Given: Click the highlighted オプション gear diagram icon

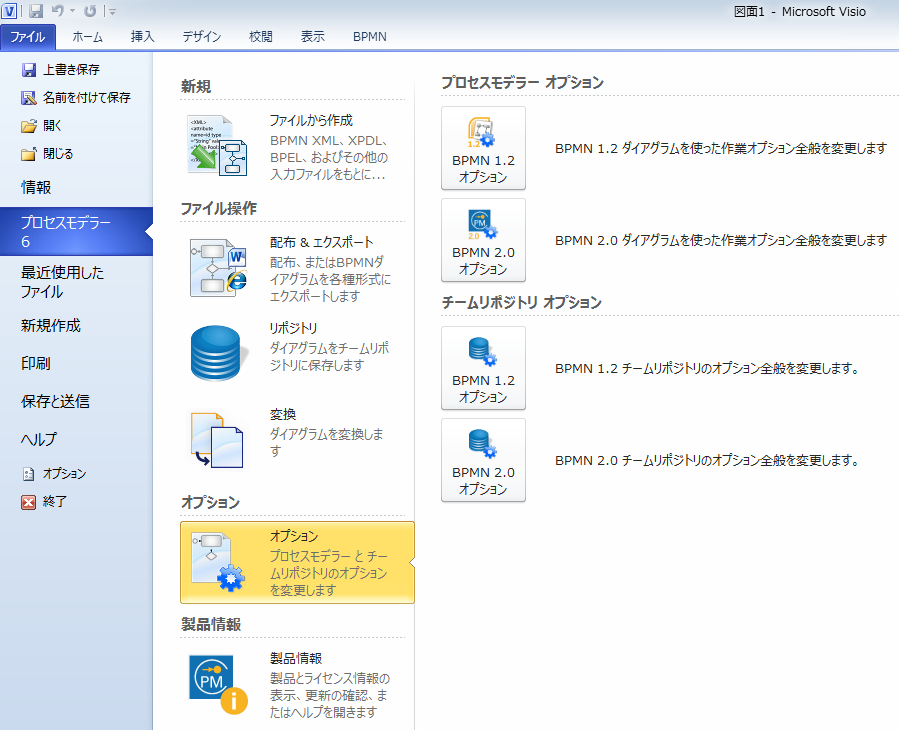Looking at the screenshot, I should [x=218, y=562].
